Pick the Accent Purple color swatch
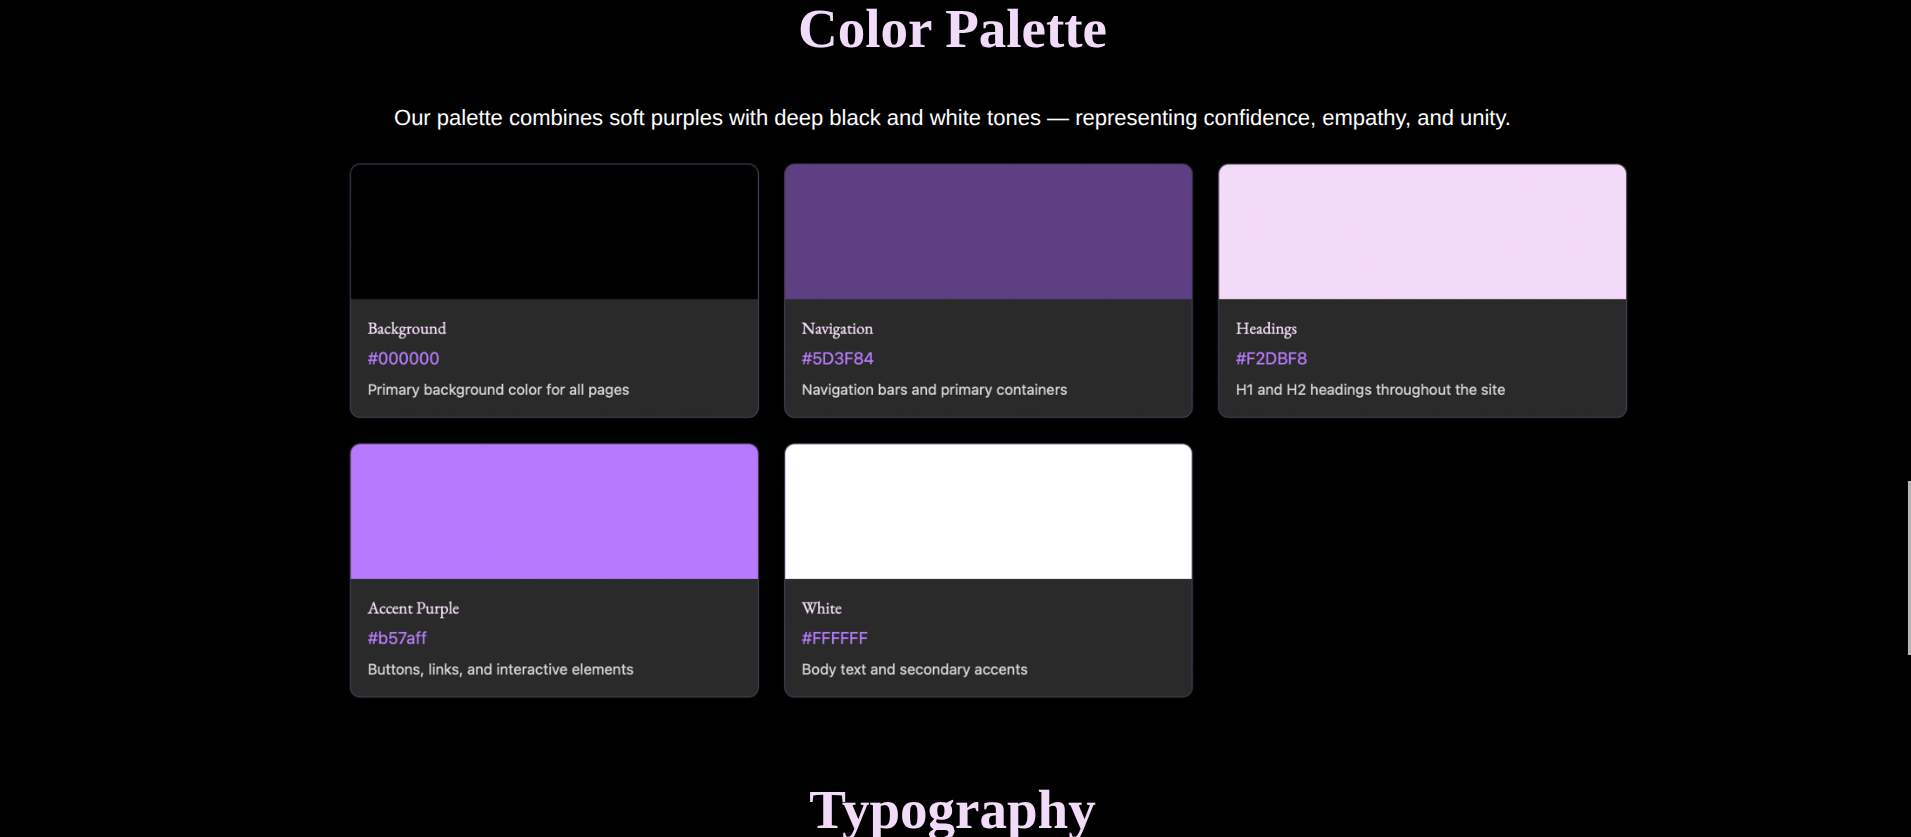 (554, 512)
